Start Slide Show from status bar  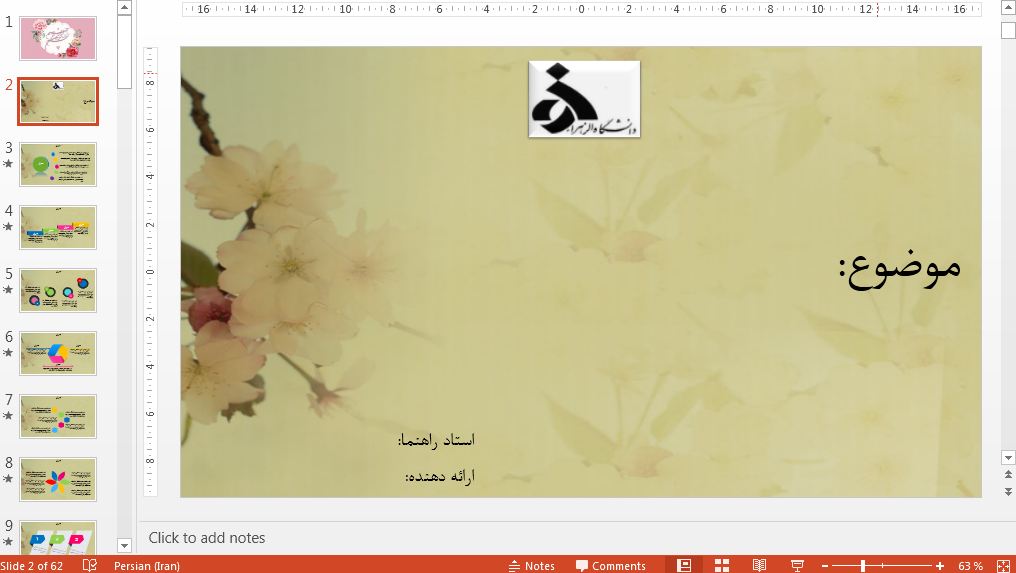pos(797,565)
